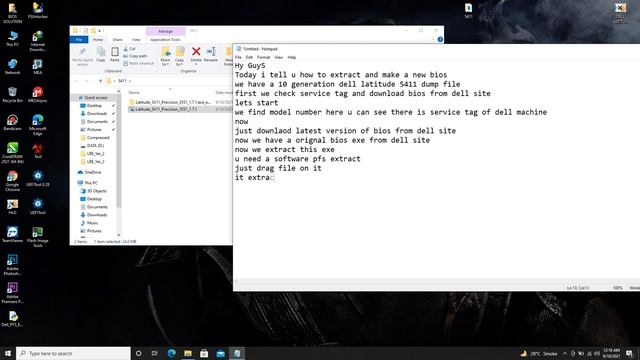Image resolution: width=640 pixels, height=360 pixels.
Task: Select Dell_PFS_Extract file on desktop
Action: coord(12,318)
